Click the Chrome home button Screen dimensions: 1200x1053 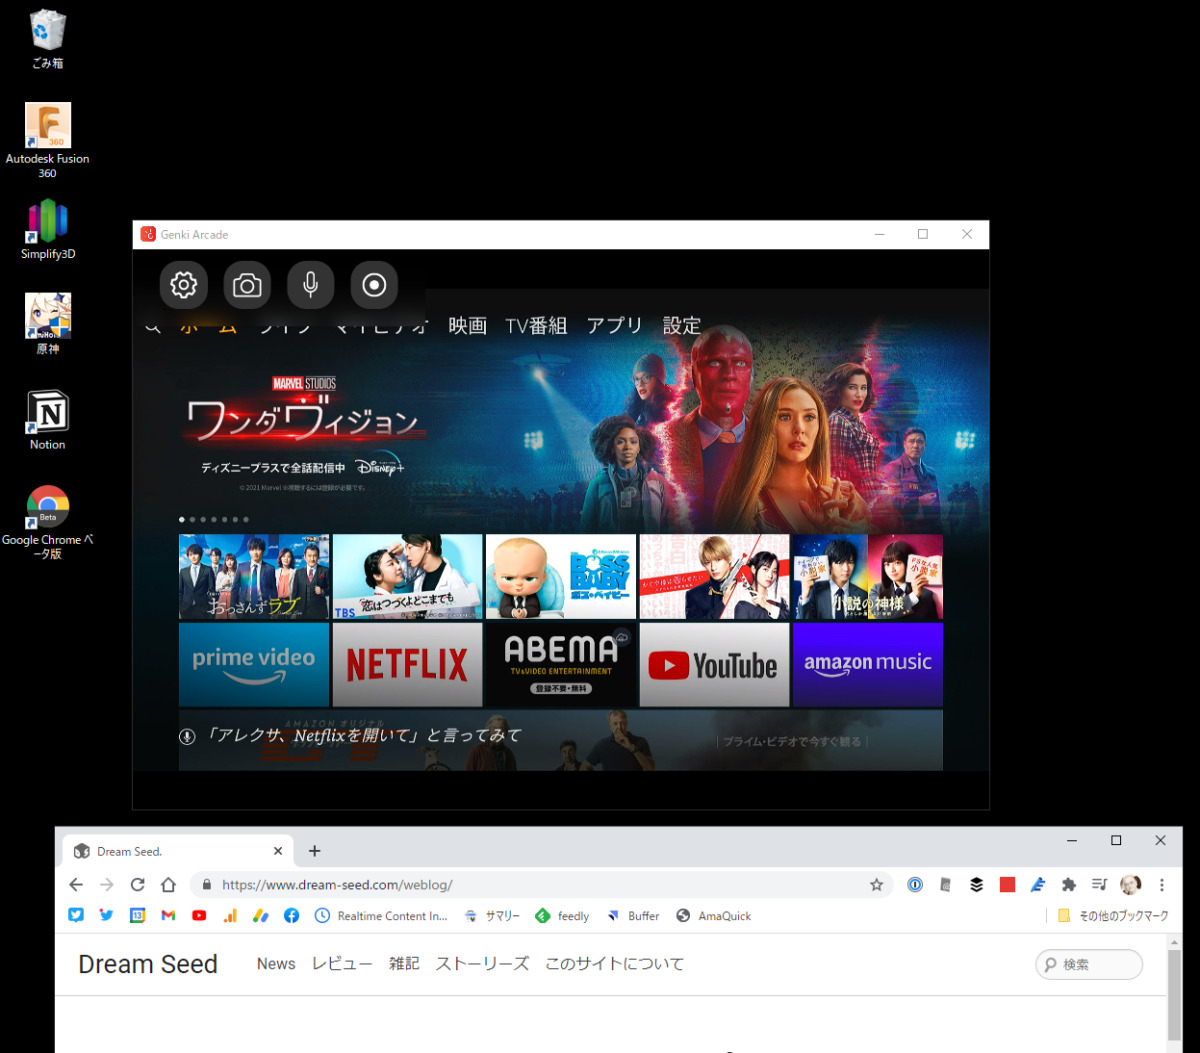tap(168, 885)
